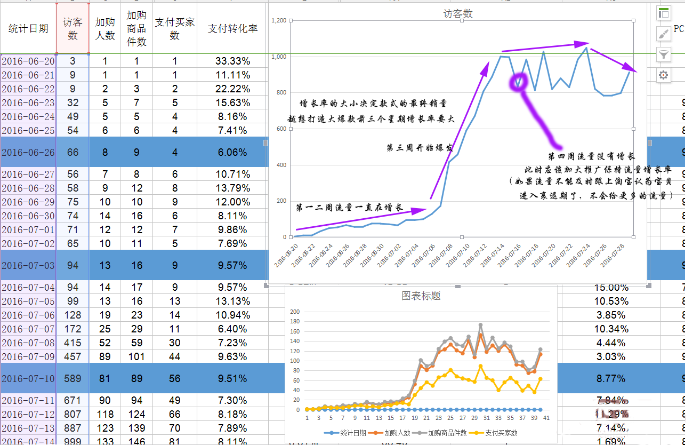The height and width of the screenshot is (445, 686).
Task: Click the purple circle annotation on chart
Action: tap(520, 82)
